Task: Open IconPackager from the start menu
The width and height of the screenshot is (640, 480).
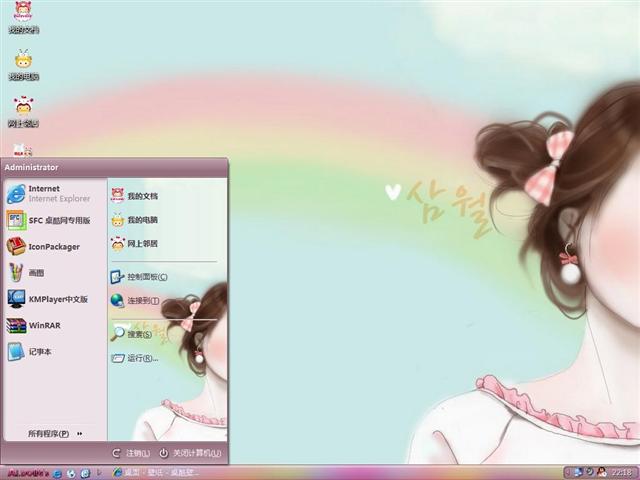Action: pyautogui.click(x=44, y=247)
